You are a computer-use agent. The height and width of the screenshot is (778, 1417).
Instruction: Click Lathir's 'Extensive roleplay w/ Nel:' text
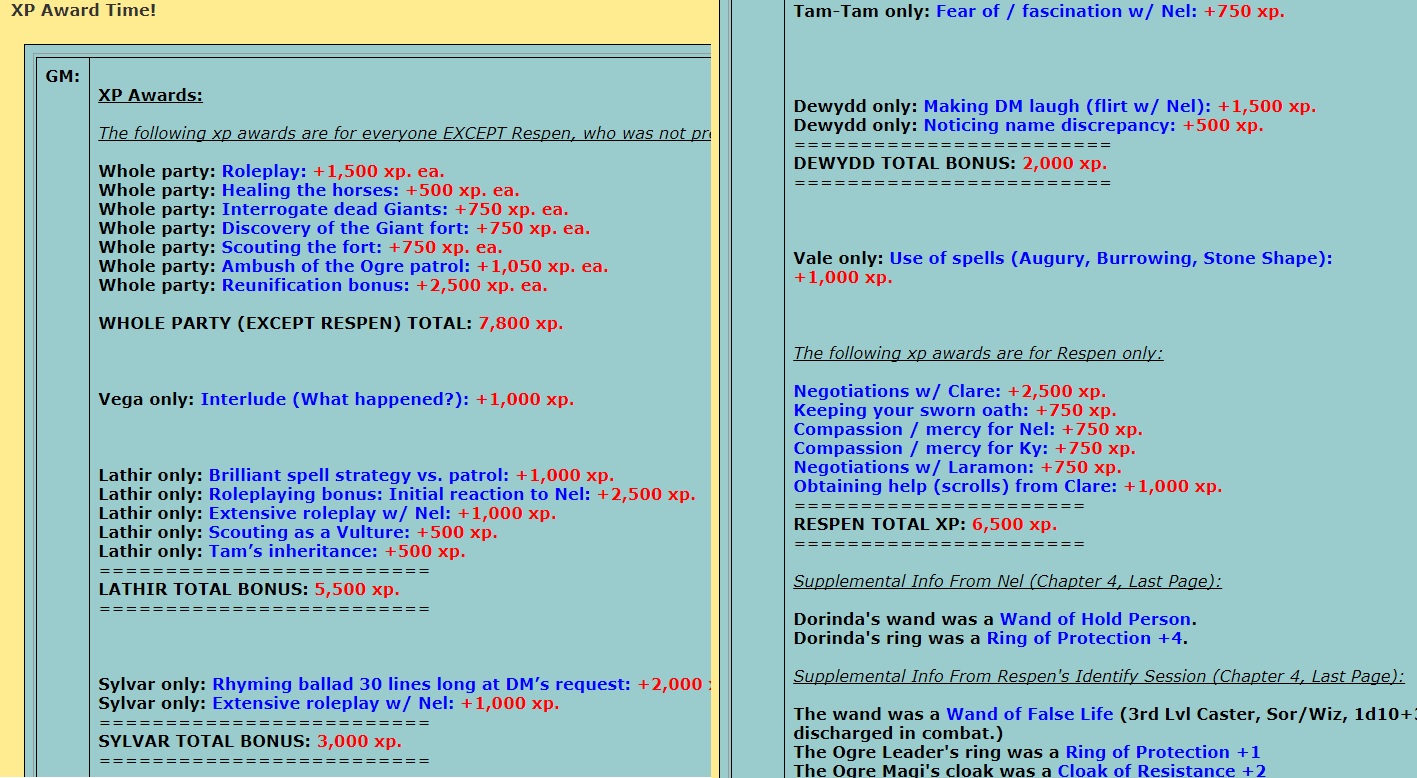330,514
